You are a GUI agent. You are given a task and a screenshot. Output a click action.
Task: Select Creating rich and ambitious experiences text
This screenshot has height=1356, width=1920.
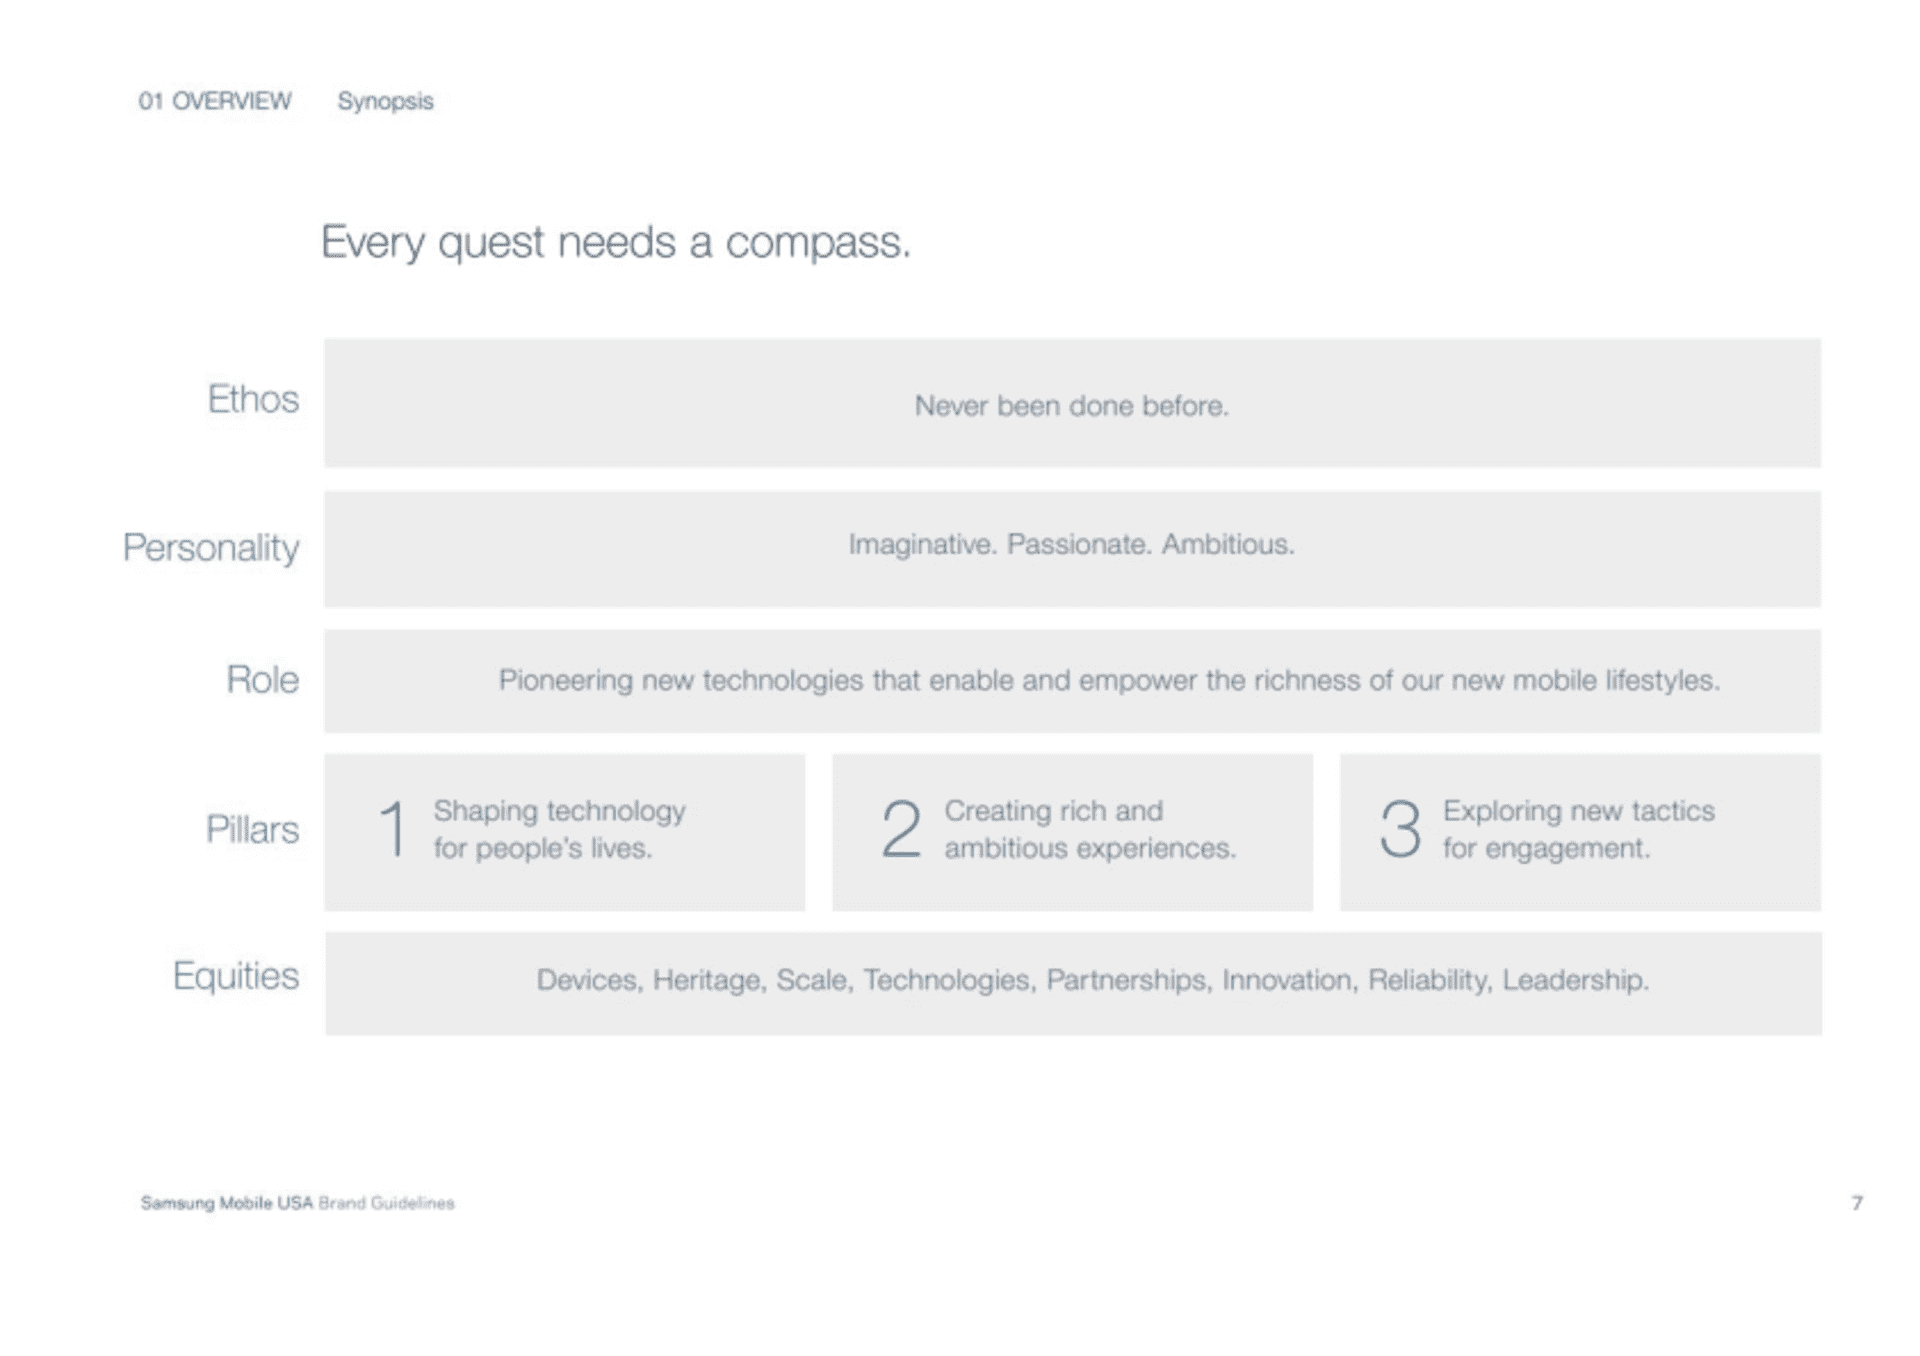coord(1090,829)
